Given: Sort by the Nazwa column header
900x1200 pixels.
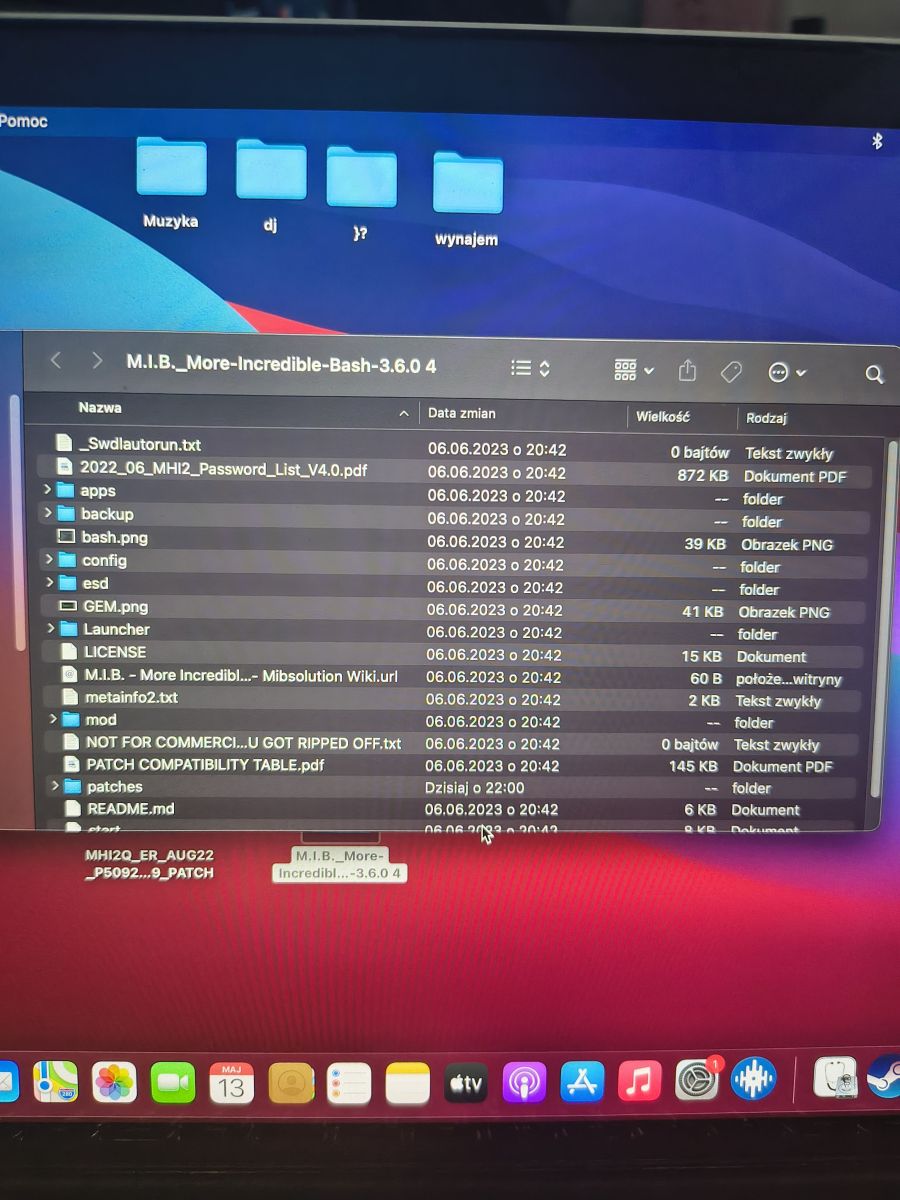Looking at the screenshot, I should [100, 408].
